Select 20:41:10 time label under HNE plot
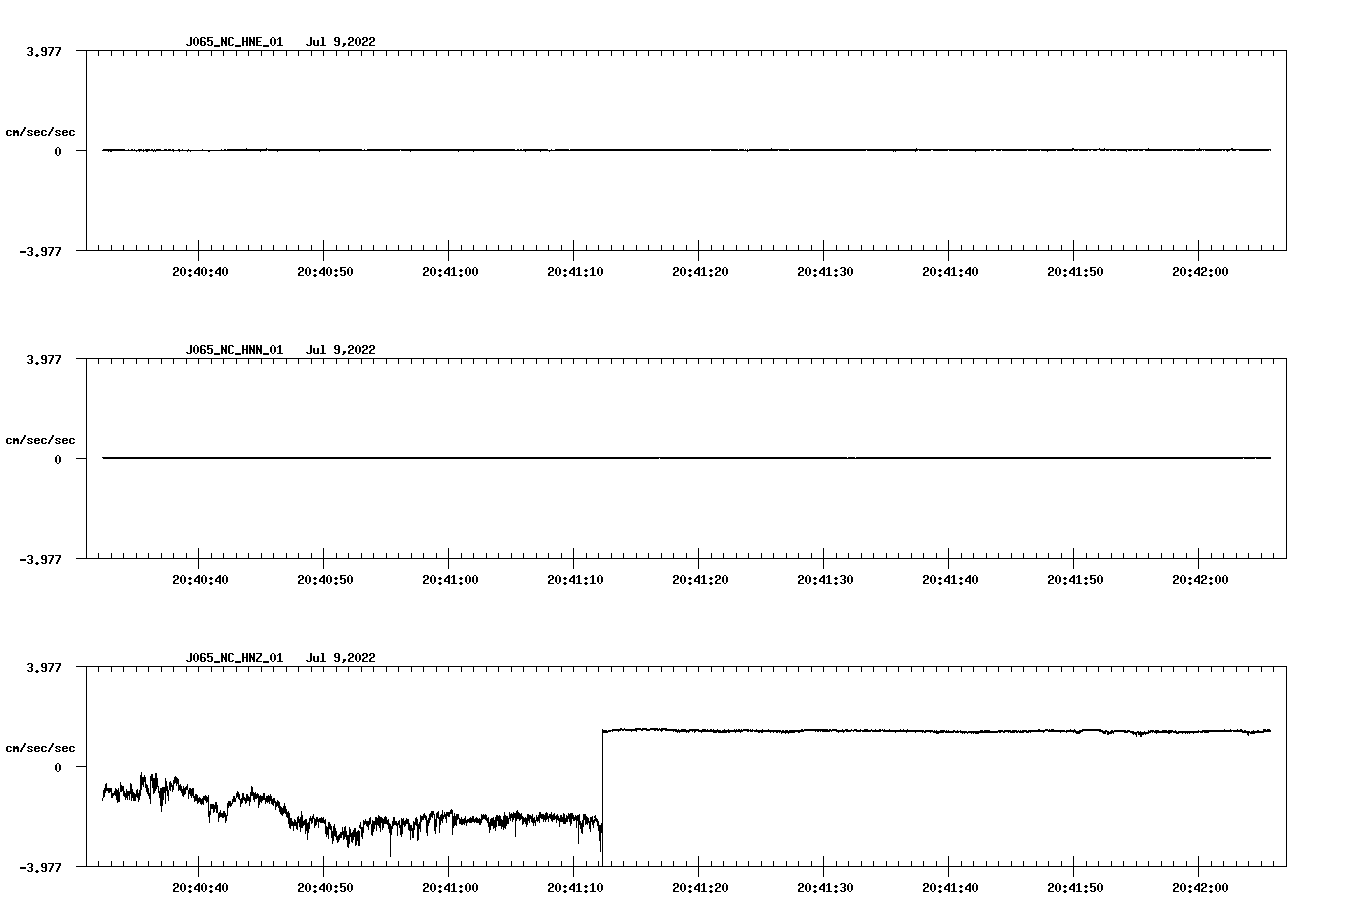The image size is (1358, 924). tap(575, 271)
